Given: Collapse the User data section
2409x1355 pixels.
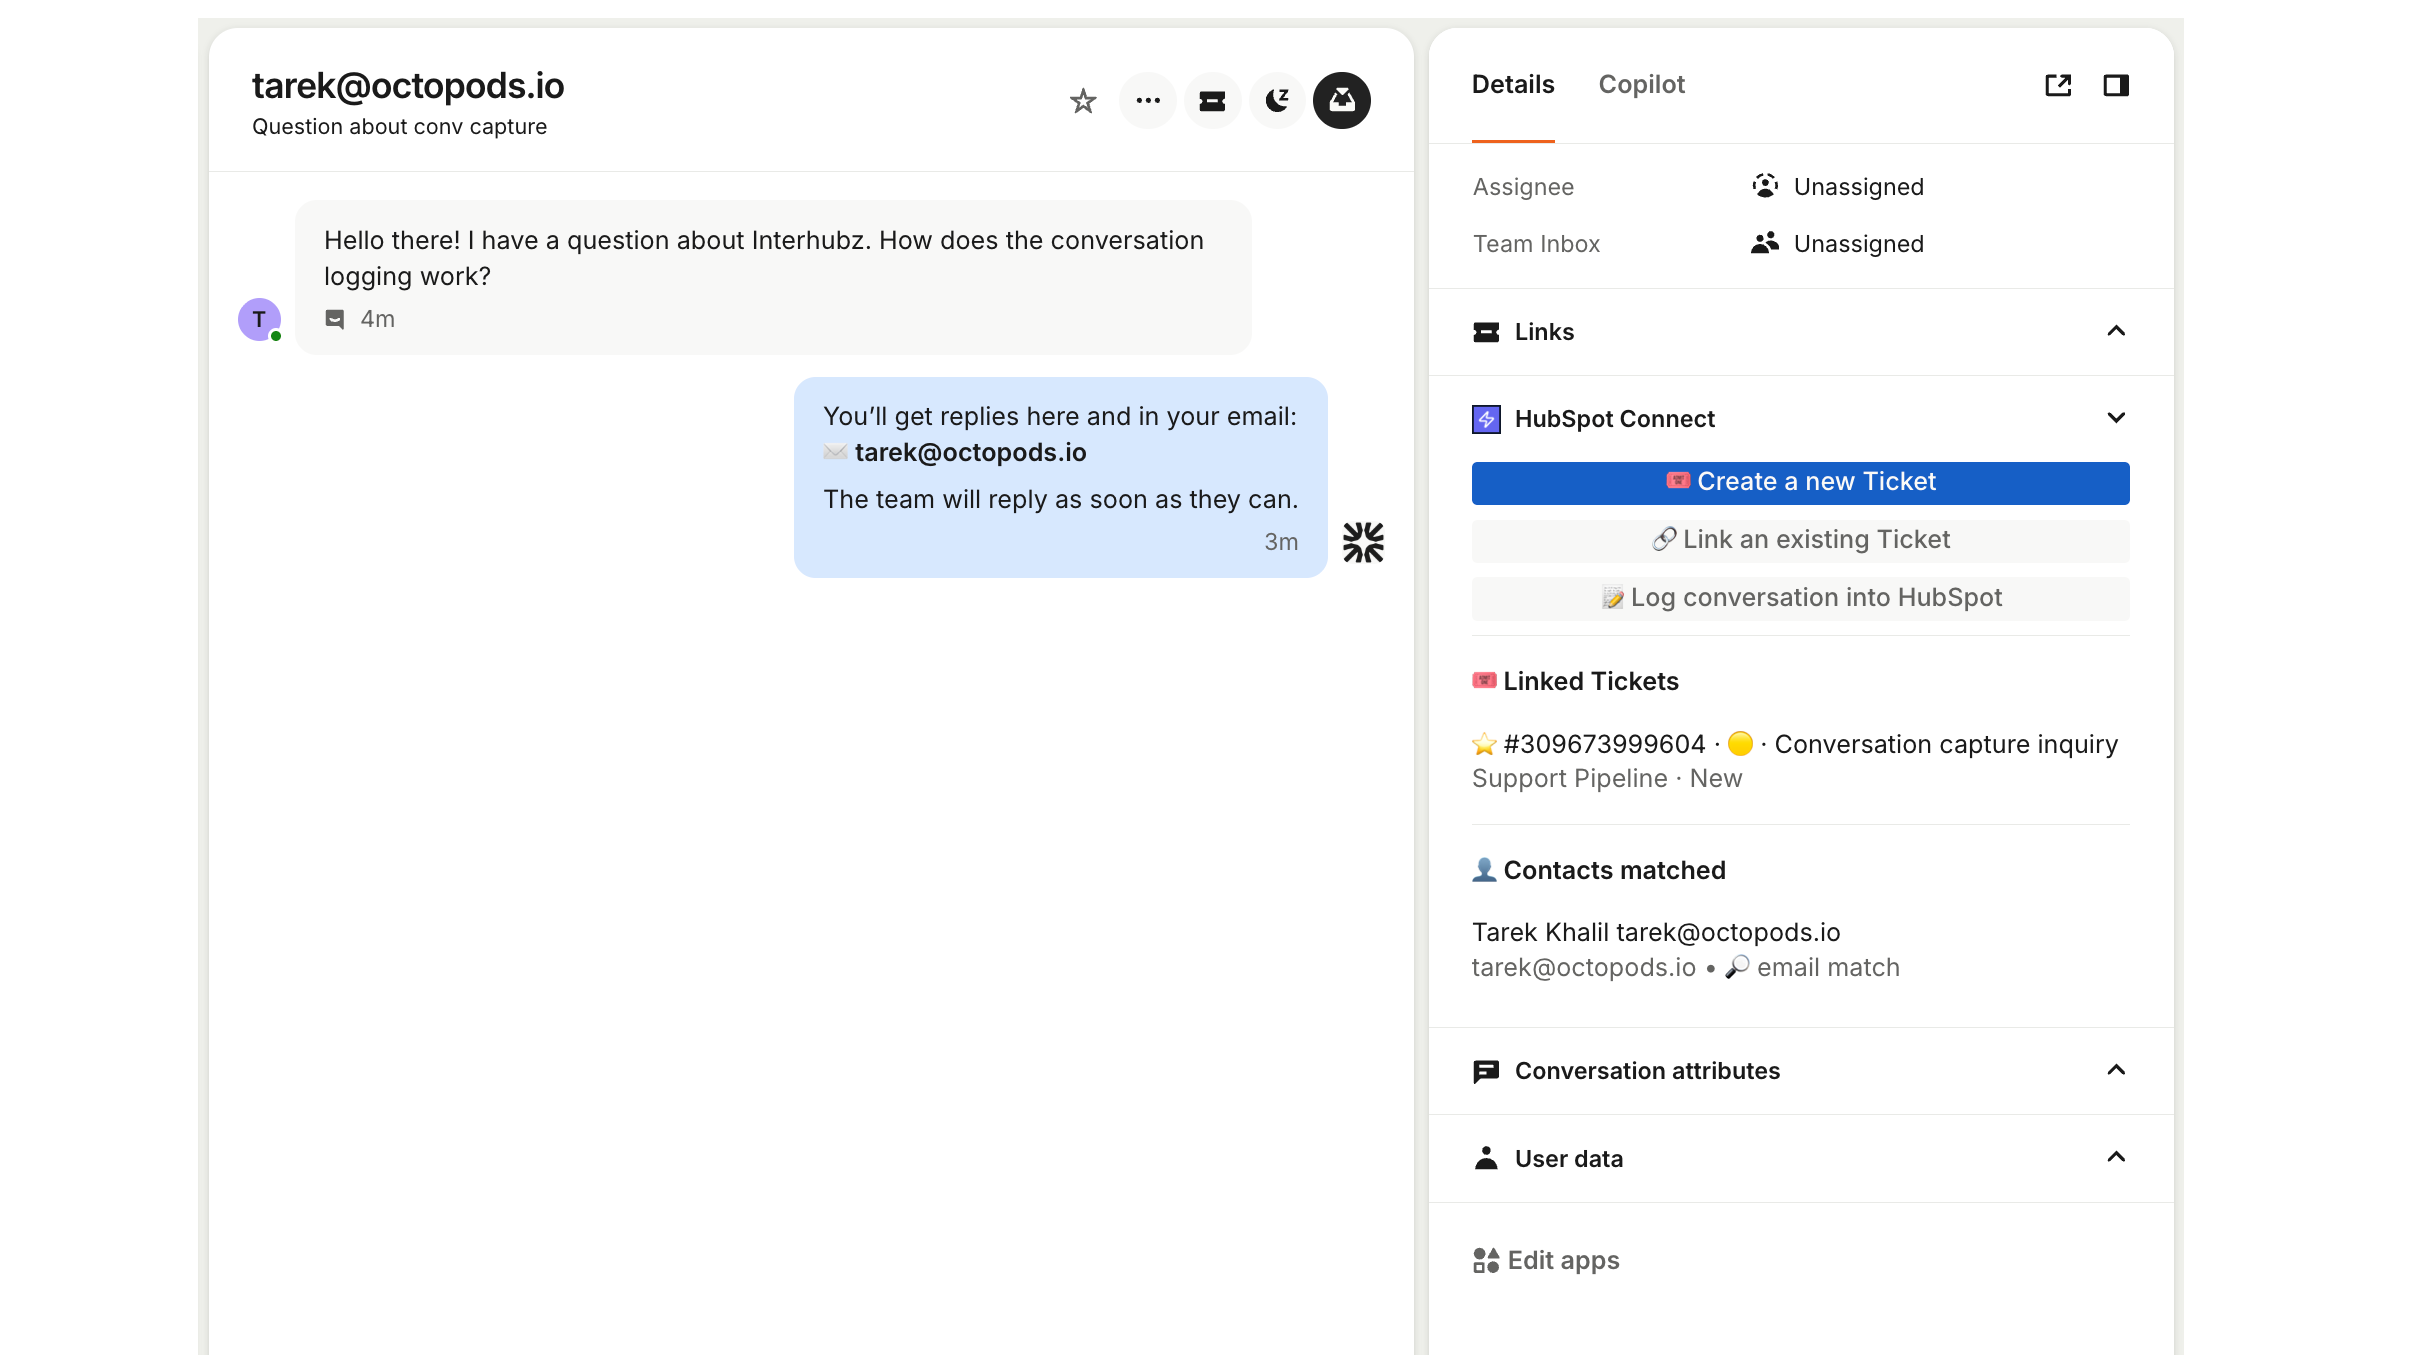Looking at the screenshot, I should point(2117,1157).
